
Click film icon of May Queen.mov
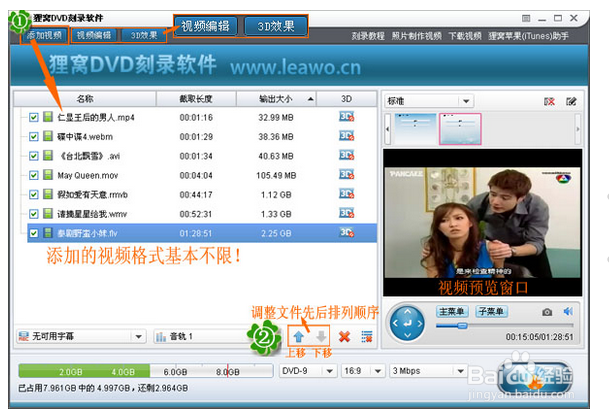coord(48,175)
